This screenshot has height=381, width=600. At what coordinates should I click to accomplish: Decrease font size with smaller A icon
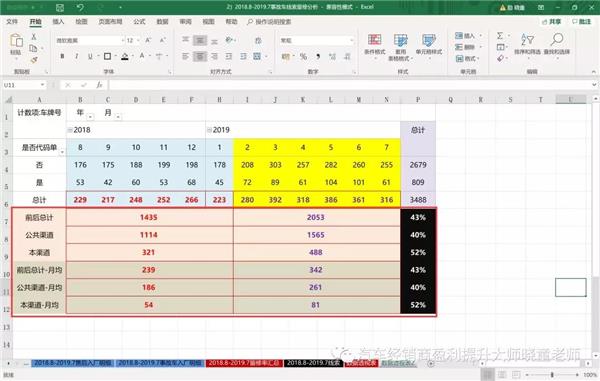(162, 40)
